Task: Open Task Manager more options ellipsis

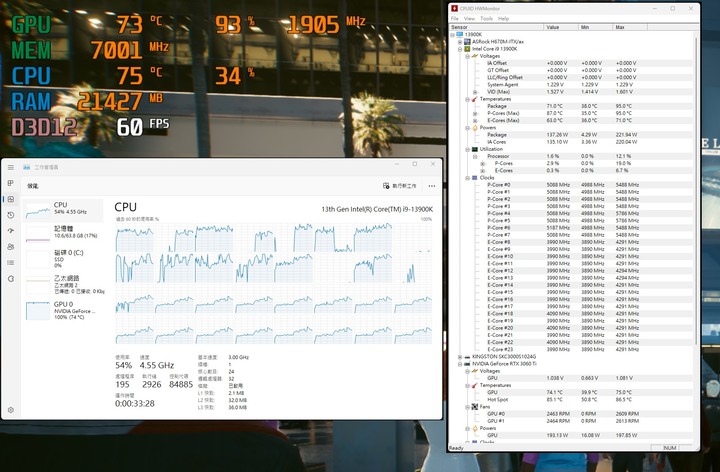Action: pos(432,186)
